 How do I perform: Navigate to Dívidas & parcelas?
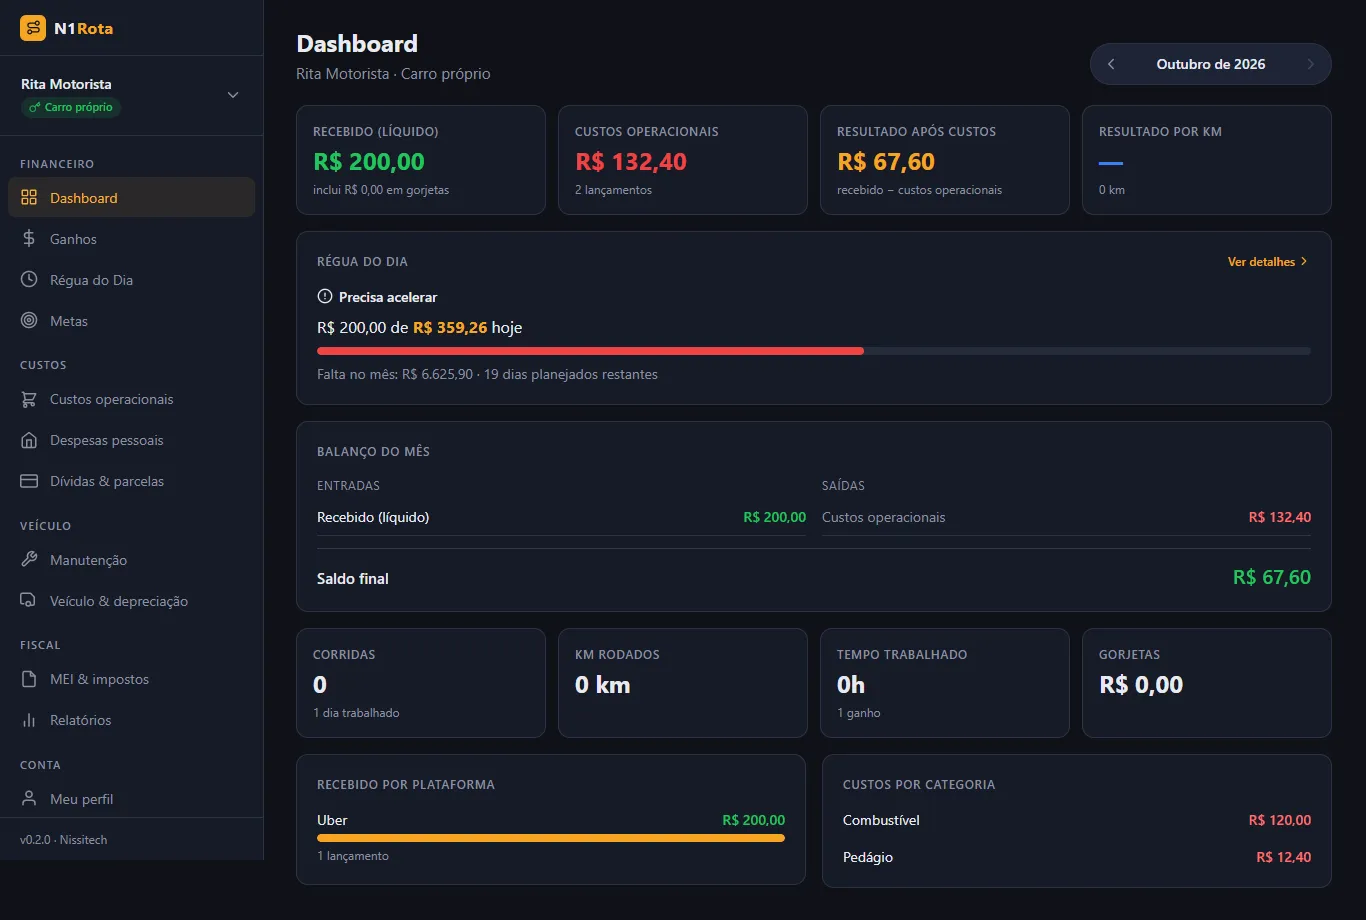point(132,481)
